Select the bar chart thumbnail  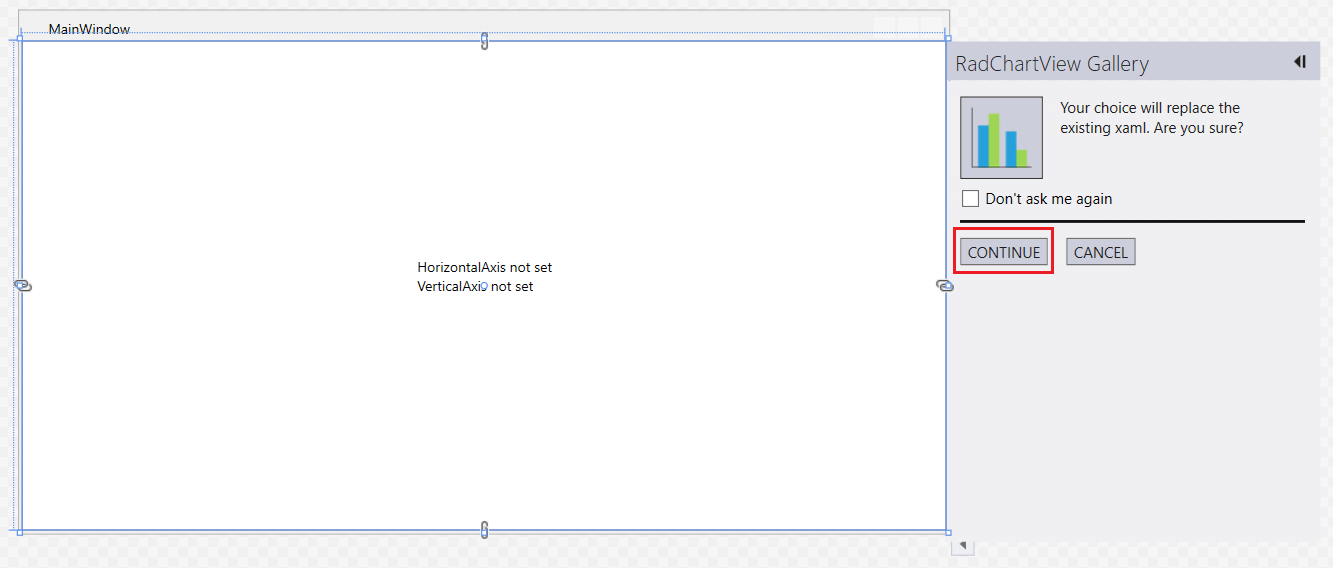(1001, 138)
